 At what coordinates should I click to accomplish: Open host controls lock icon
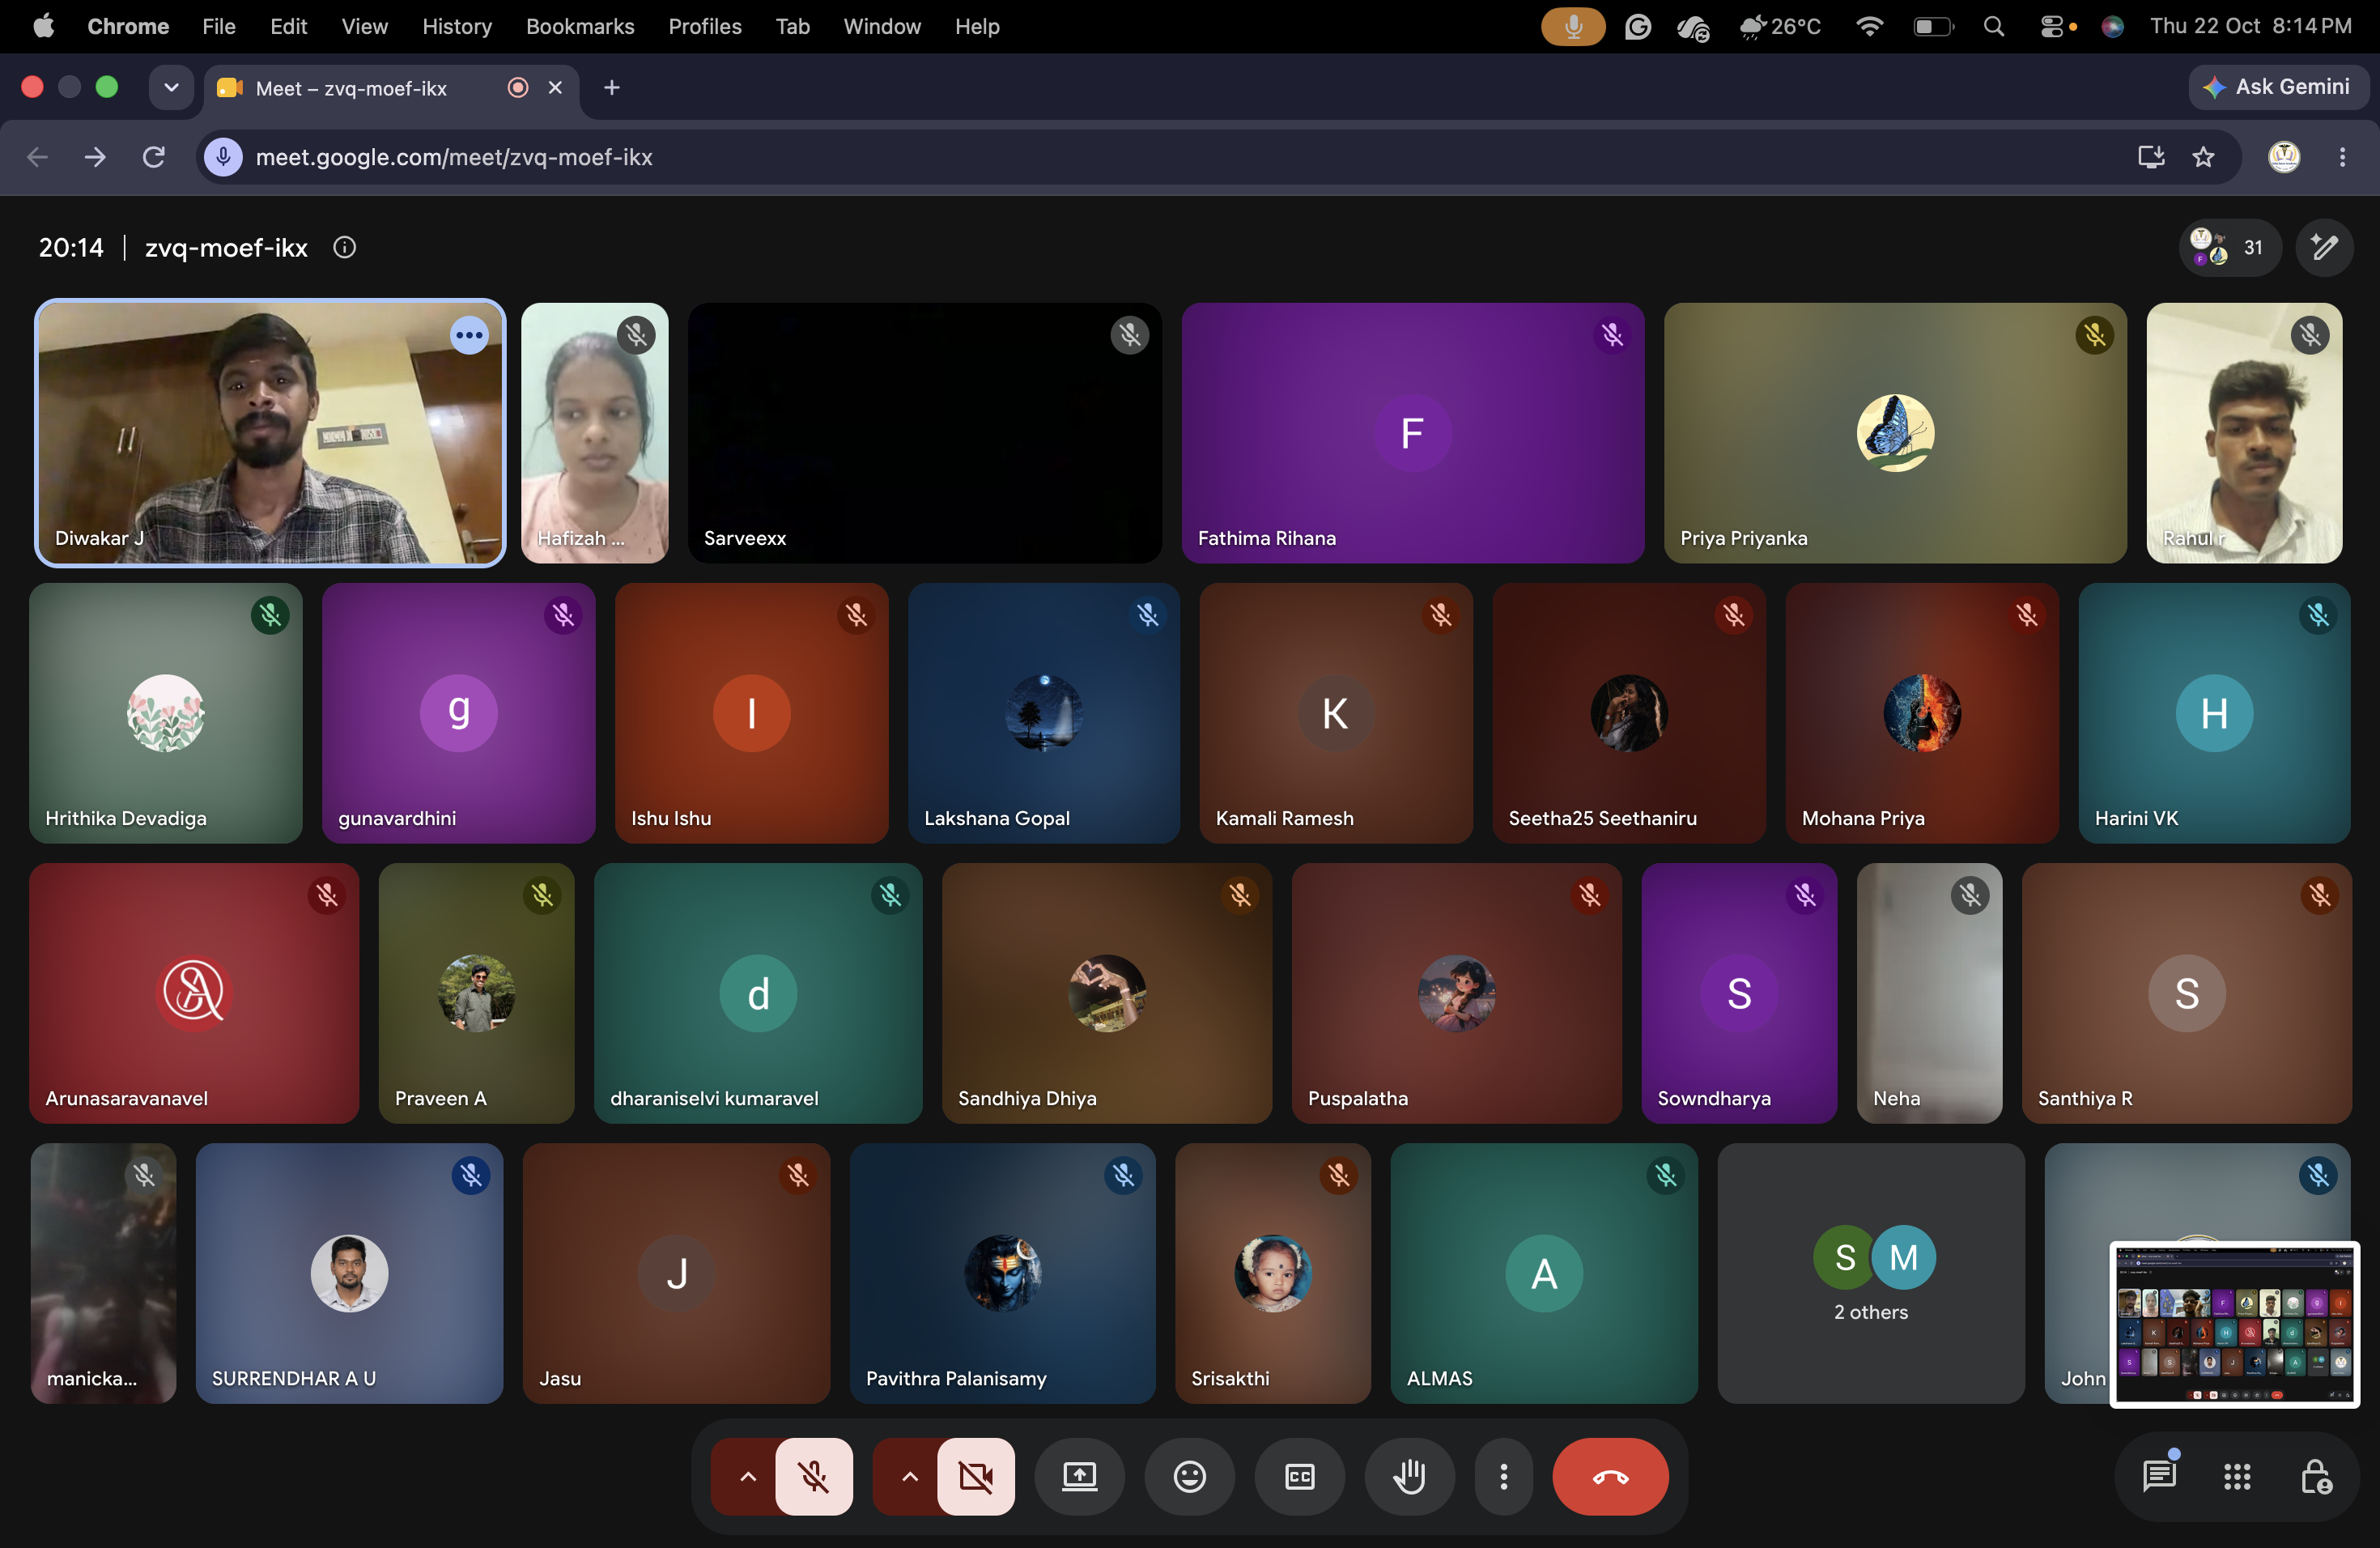pos(2316,1476)
